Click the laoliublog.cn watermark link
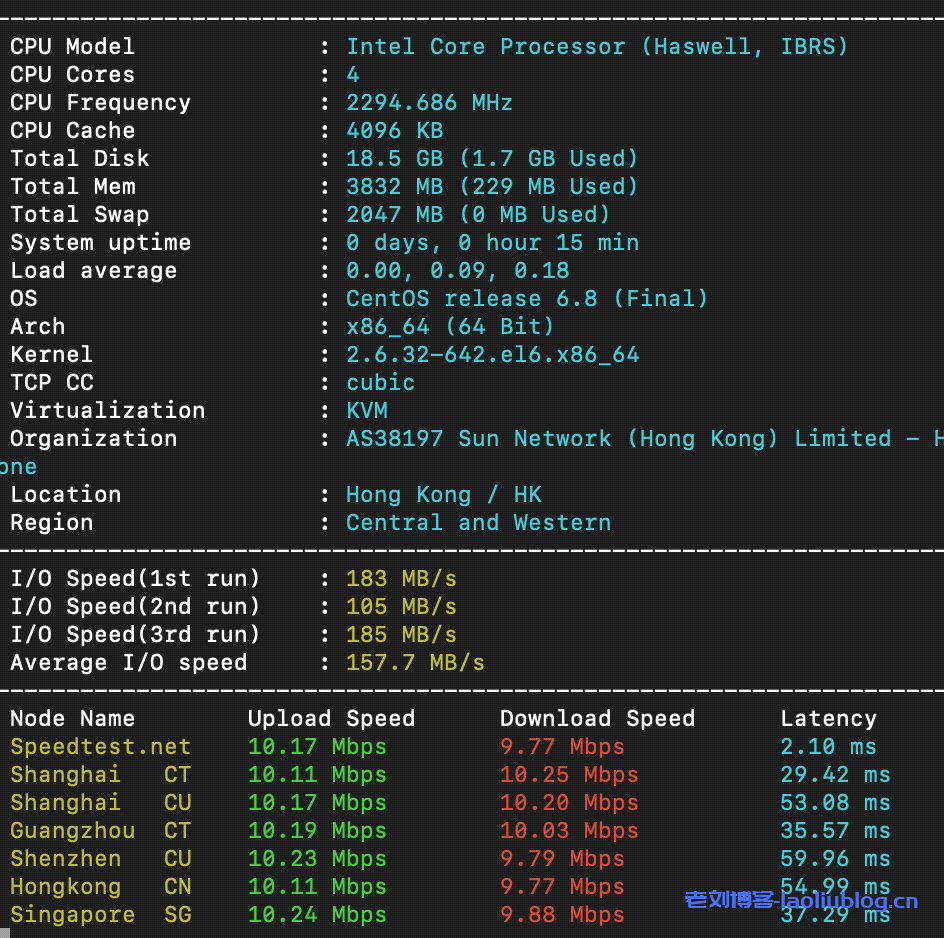The image size is (944, 938). pos(801,900)
